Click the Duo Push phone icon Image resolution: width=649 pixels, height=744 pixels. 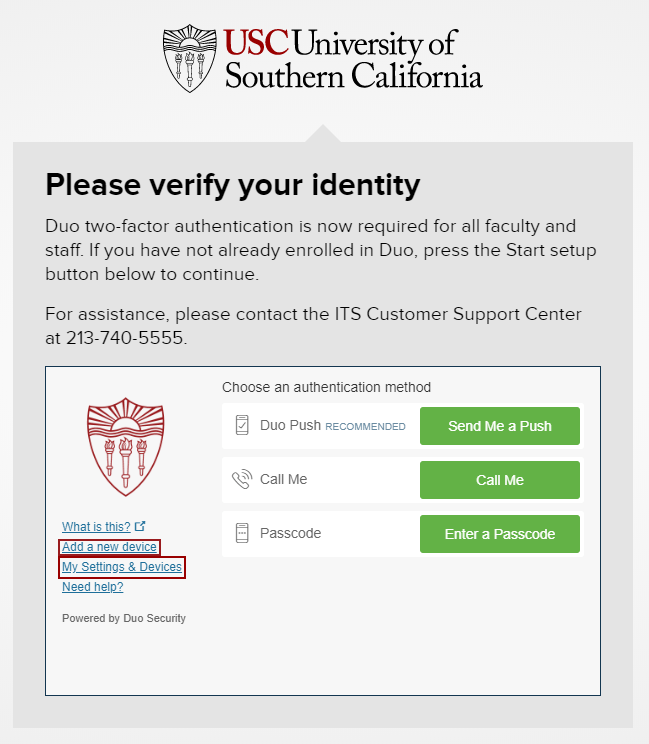(241, 425)
